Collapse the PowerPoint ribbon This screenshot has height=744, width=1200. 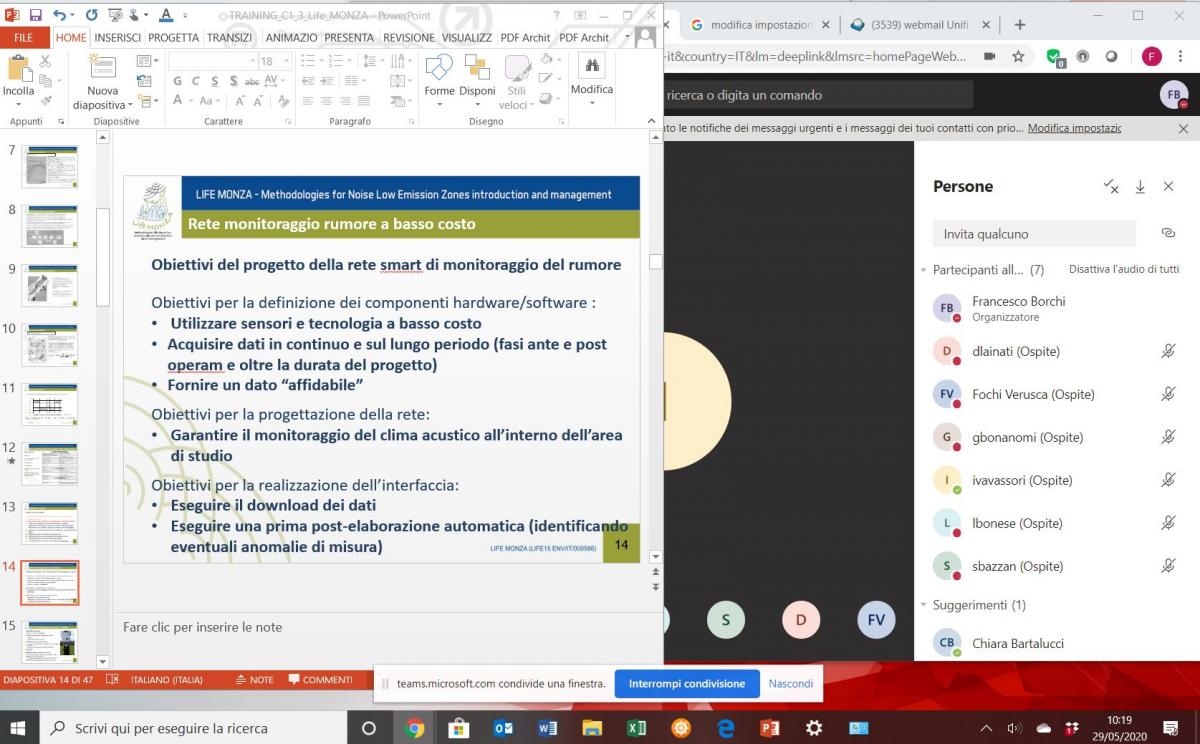coord(651,122)
